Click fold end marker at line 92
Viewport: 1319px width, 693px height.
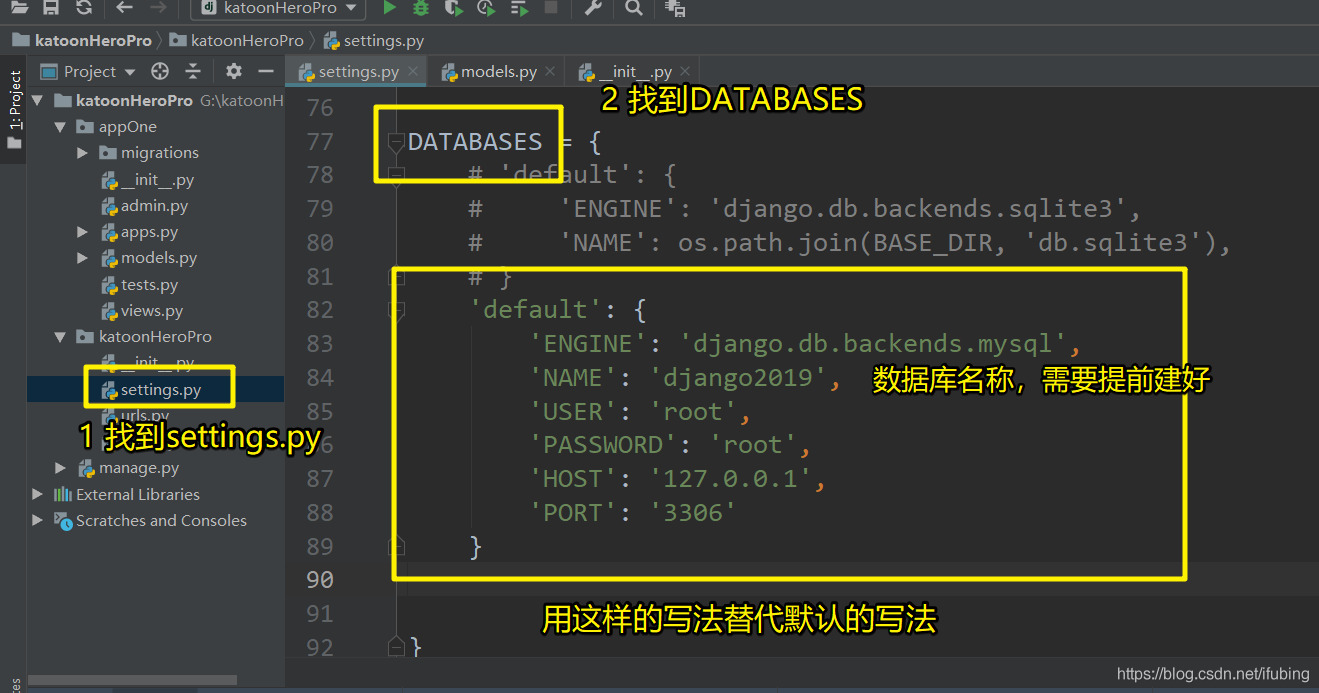[x=396, y=647]
